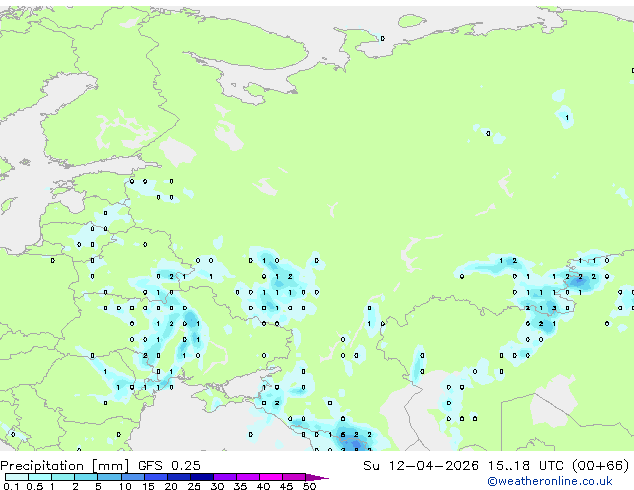Pick the 25–30 mm navy legend segment
This screenshot has height=490, width=634.
click(201, 477)
